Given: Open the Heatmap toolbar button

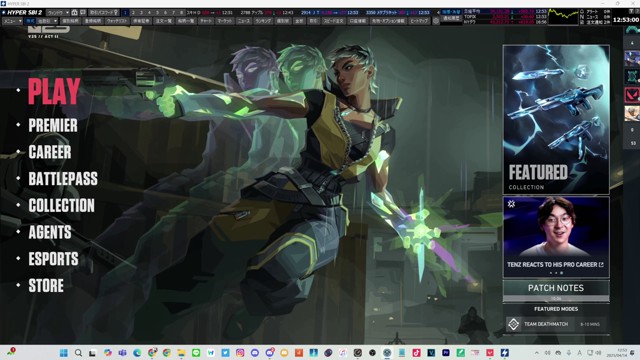Looking at the screenshot, I should tap(420, 21).
